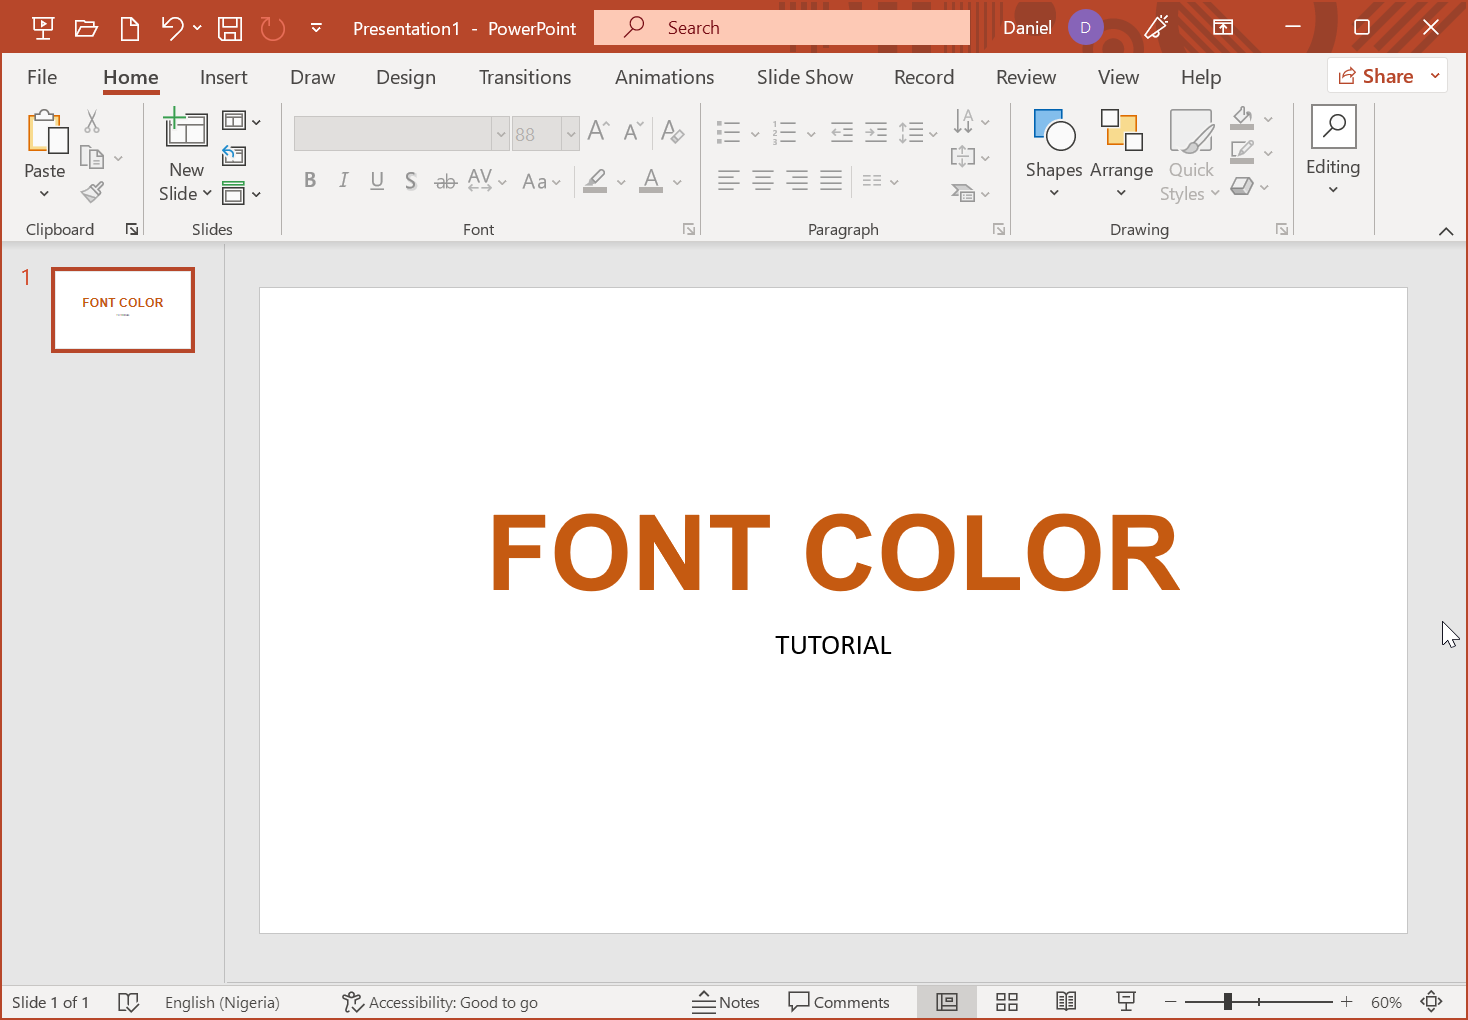
Task: Click the Save icon in title bar
Action: pyautogui.click(x=230, y=28)
